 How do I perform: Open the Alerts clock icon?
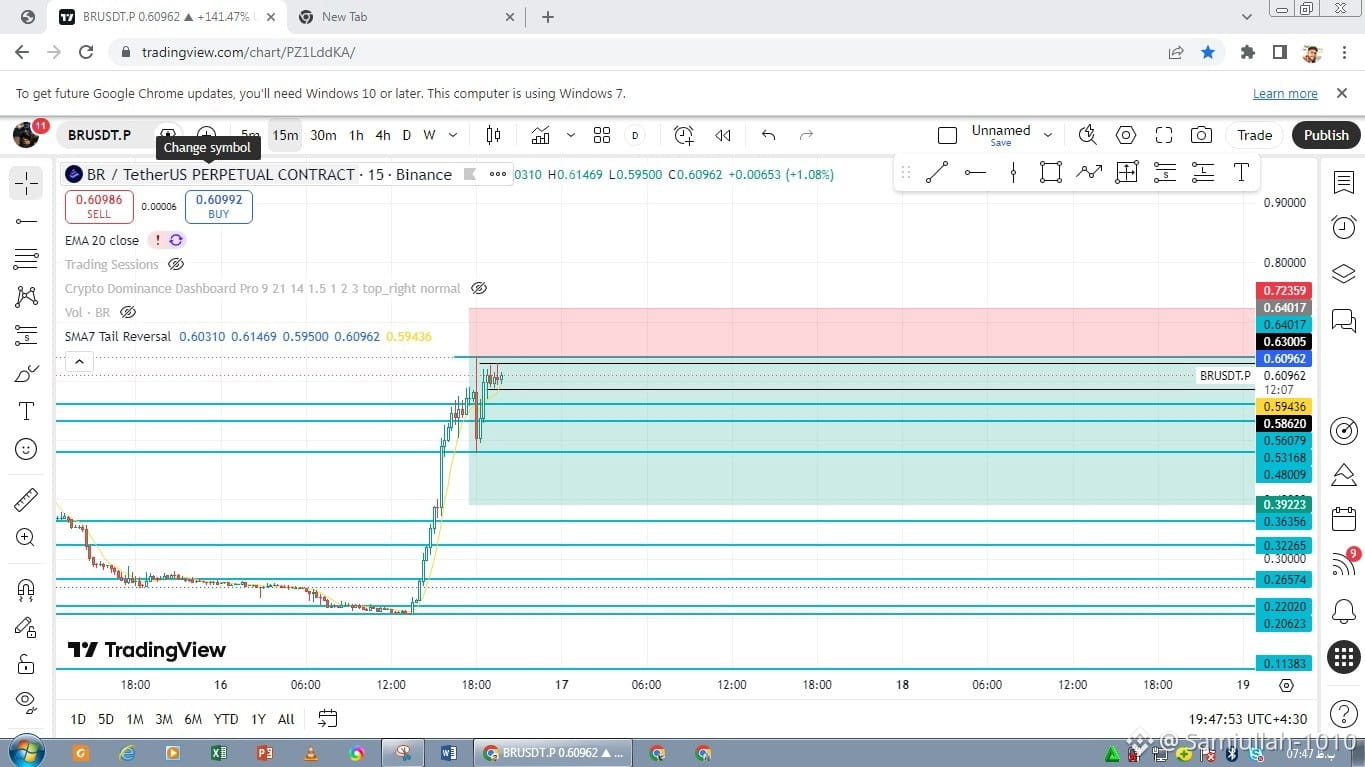tap(1343, 227)
